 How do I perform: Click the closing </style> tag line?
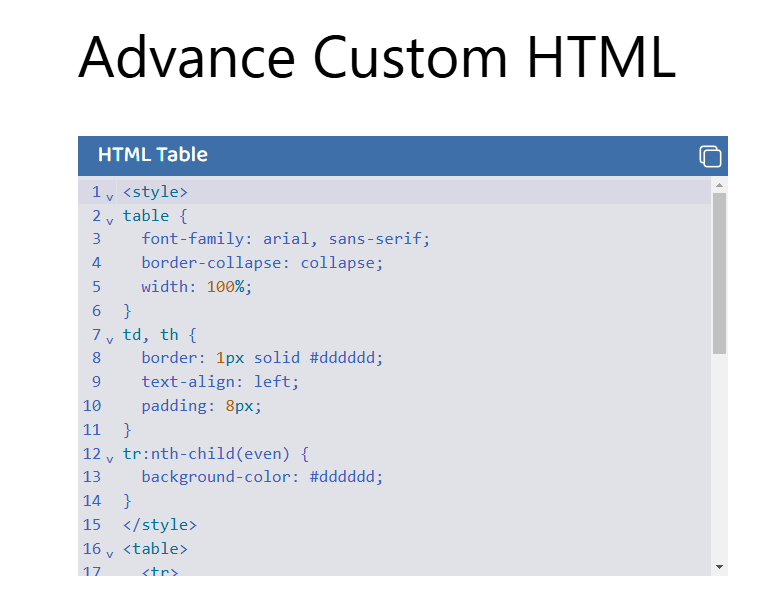click(160, 525)
